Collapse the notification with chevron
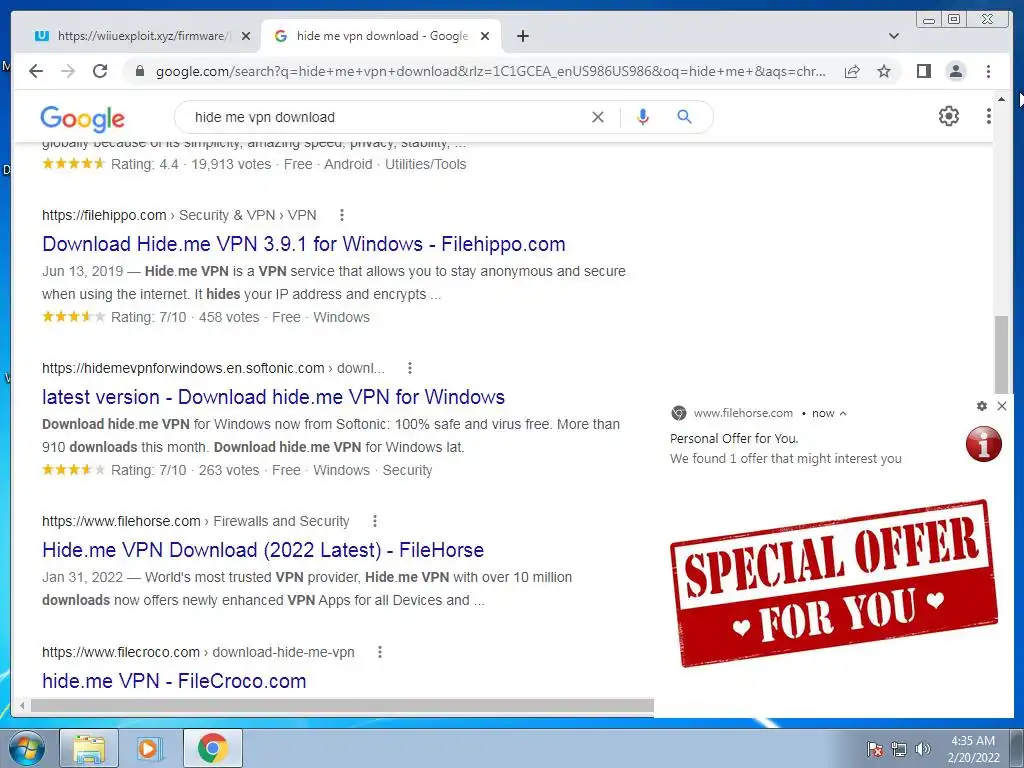Screen dimensions: 1024x768 pyautogui.click(x=843, y=413)
